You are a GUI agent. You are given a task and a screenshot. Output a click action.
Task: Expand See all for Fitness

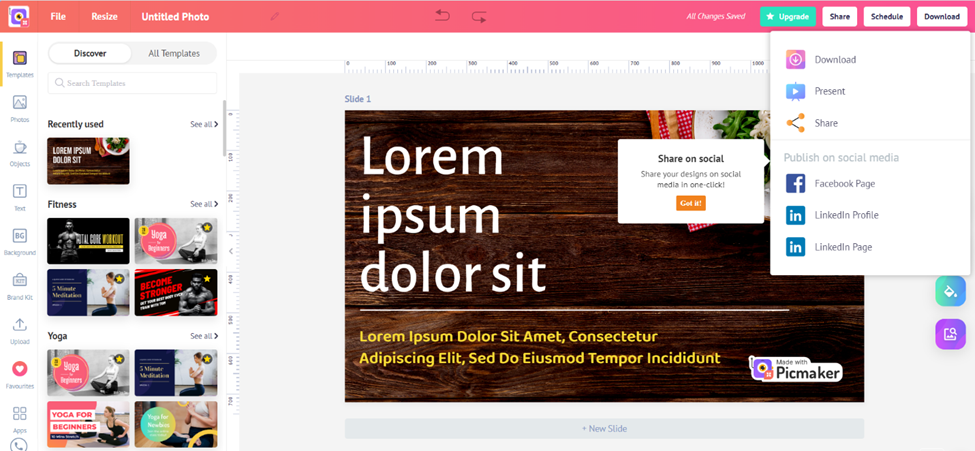click(204, 204)
